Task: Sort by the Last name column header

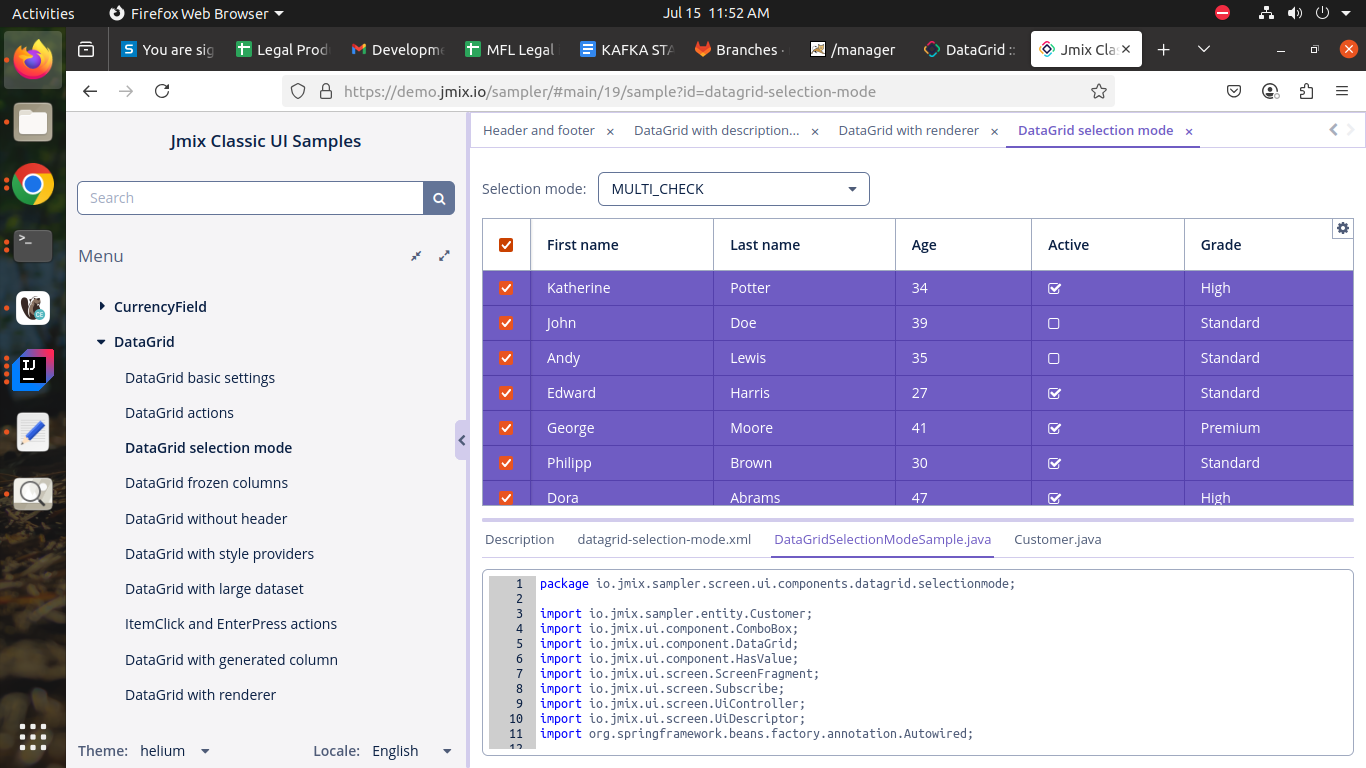Action: tap(804, 245)
